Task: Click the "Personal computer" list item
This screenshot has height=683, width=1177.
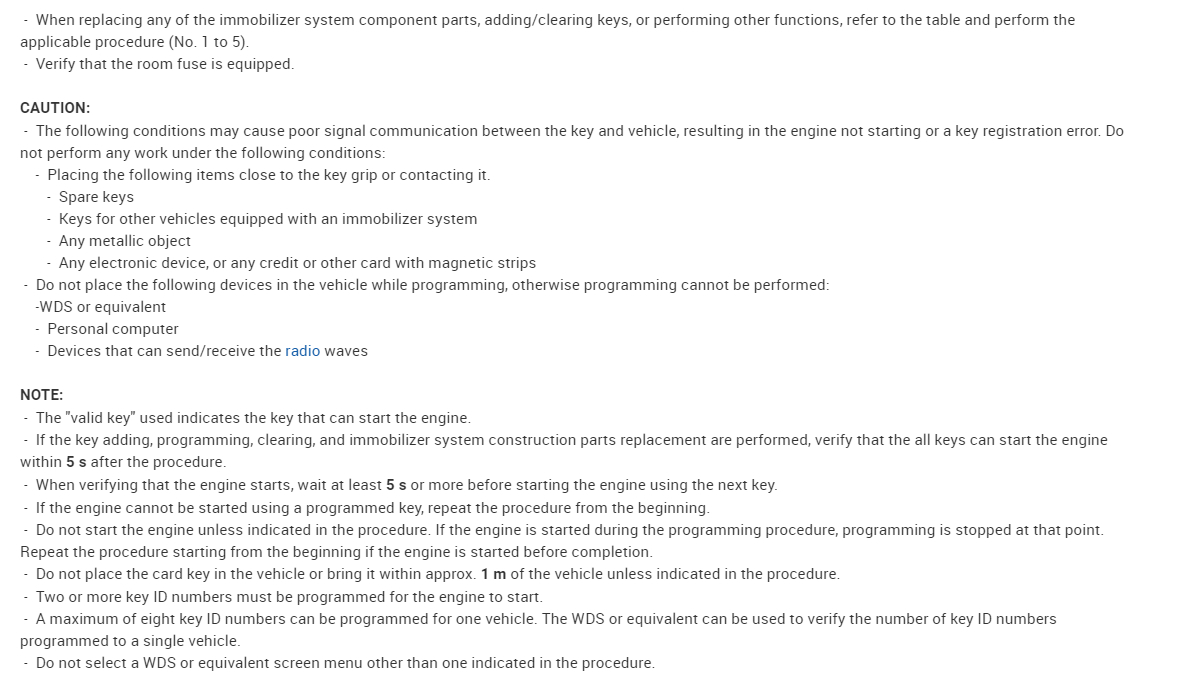Action: click(113, 329)
